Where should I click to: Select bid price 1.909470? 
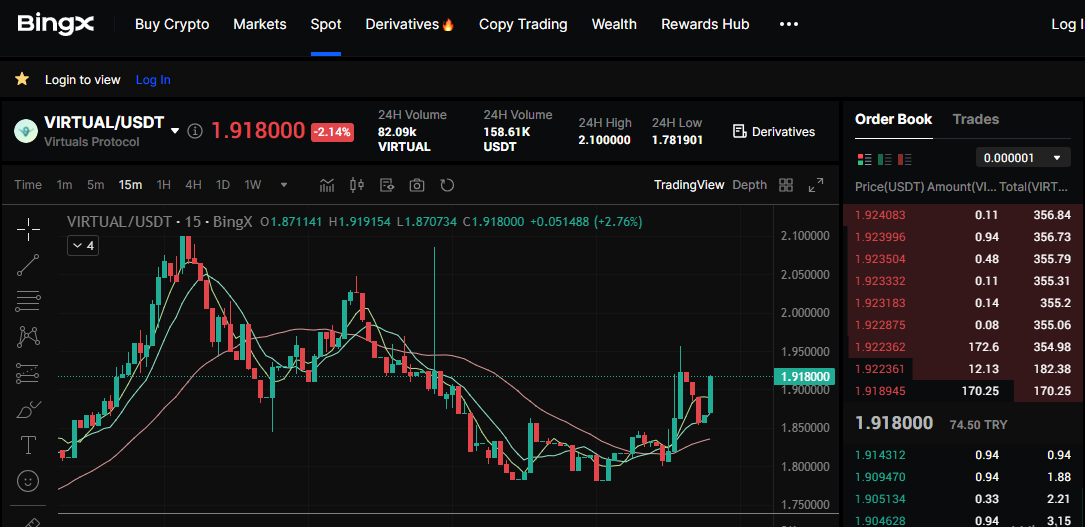click(x=880, y=477)
